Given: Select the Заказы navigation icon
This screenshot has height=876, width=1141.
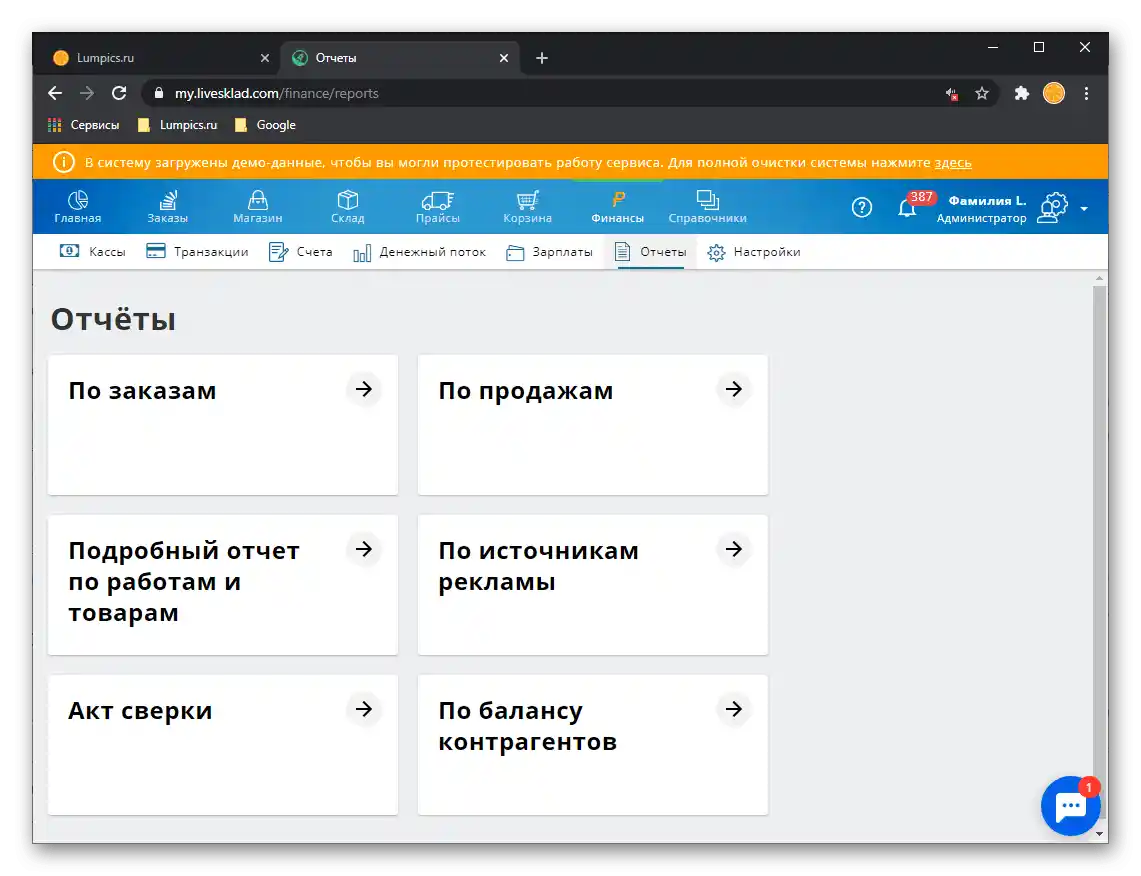Looking at the screenshot, I should click(x=166, y=199).
